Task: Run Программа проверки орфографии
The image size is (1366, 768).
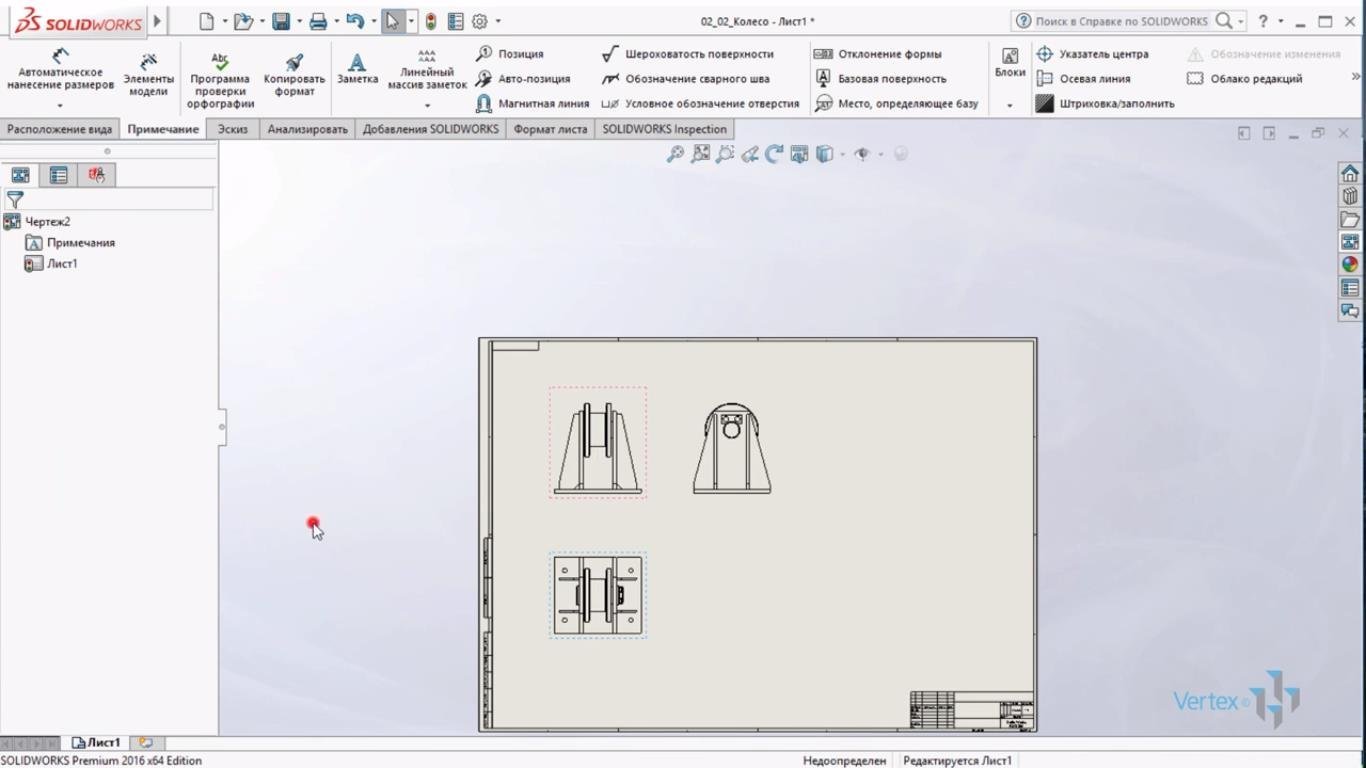Action: click(220, 80)
